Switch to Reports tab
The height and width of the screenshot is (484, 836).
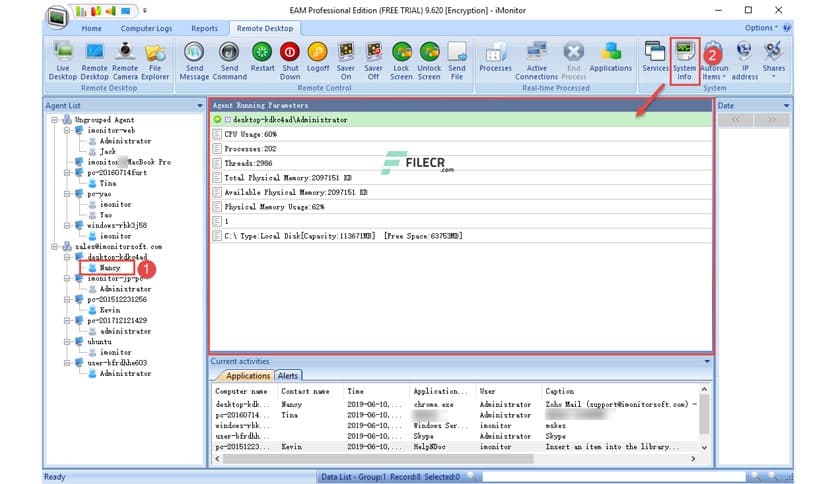point(204,28)
